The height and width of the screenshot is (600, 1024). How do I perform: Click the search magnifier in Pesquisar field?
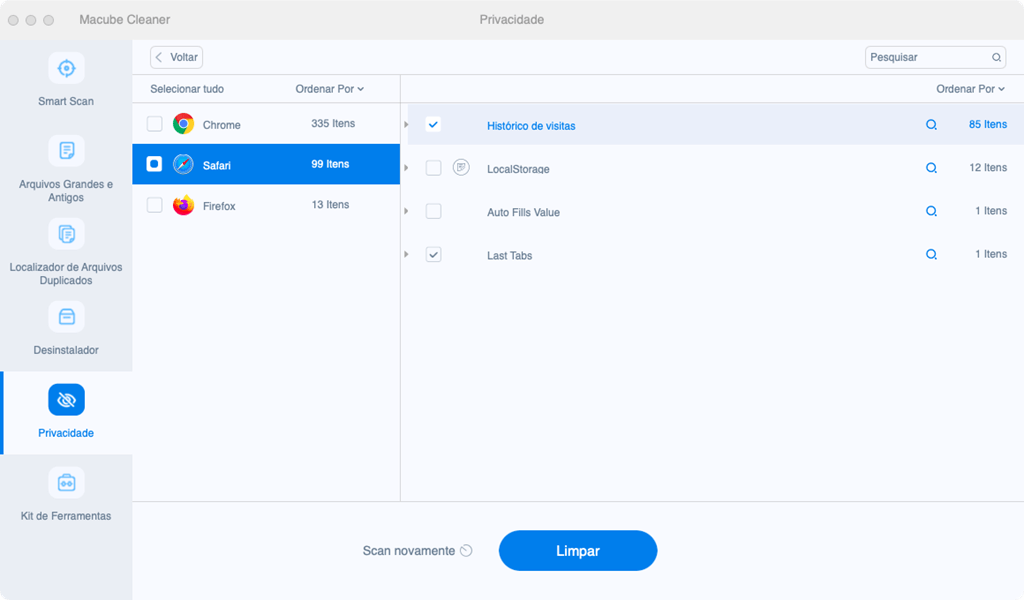point(996,57)
